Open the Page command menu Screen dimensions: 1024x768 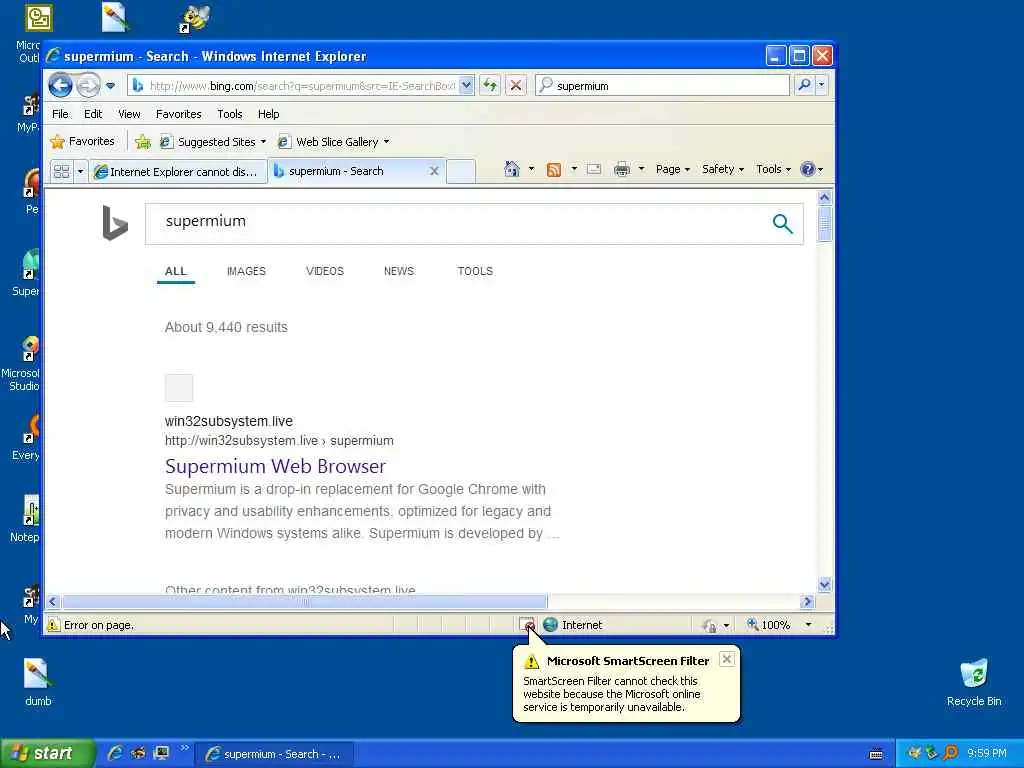point(673,169)
